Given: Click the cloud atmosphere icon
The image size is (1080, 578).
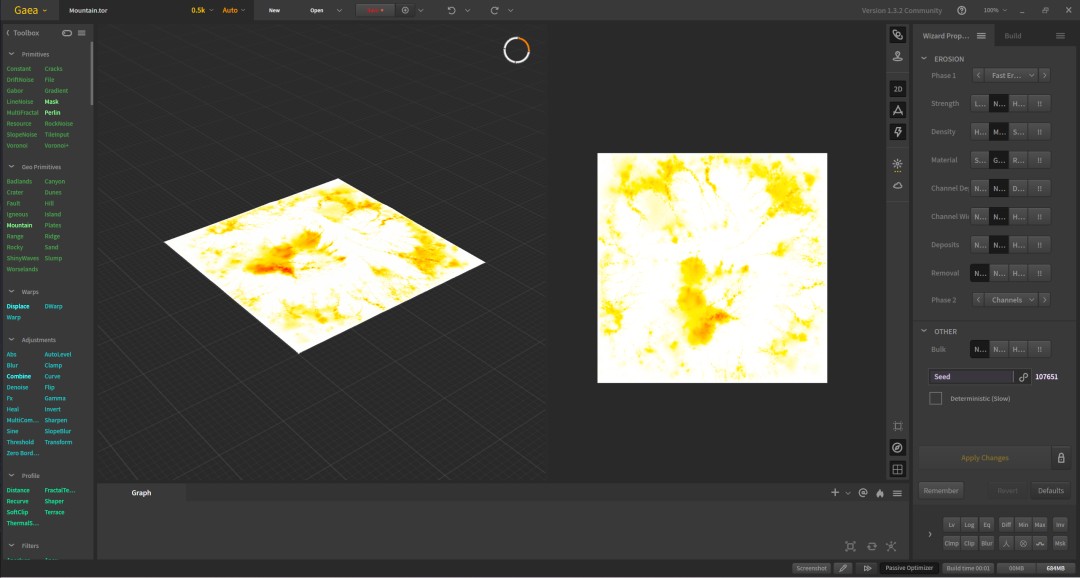Looking at the screenshot, I should click(x=897, y=185).
